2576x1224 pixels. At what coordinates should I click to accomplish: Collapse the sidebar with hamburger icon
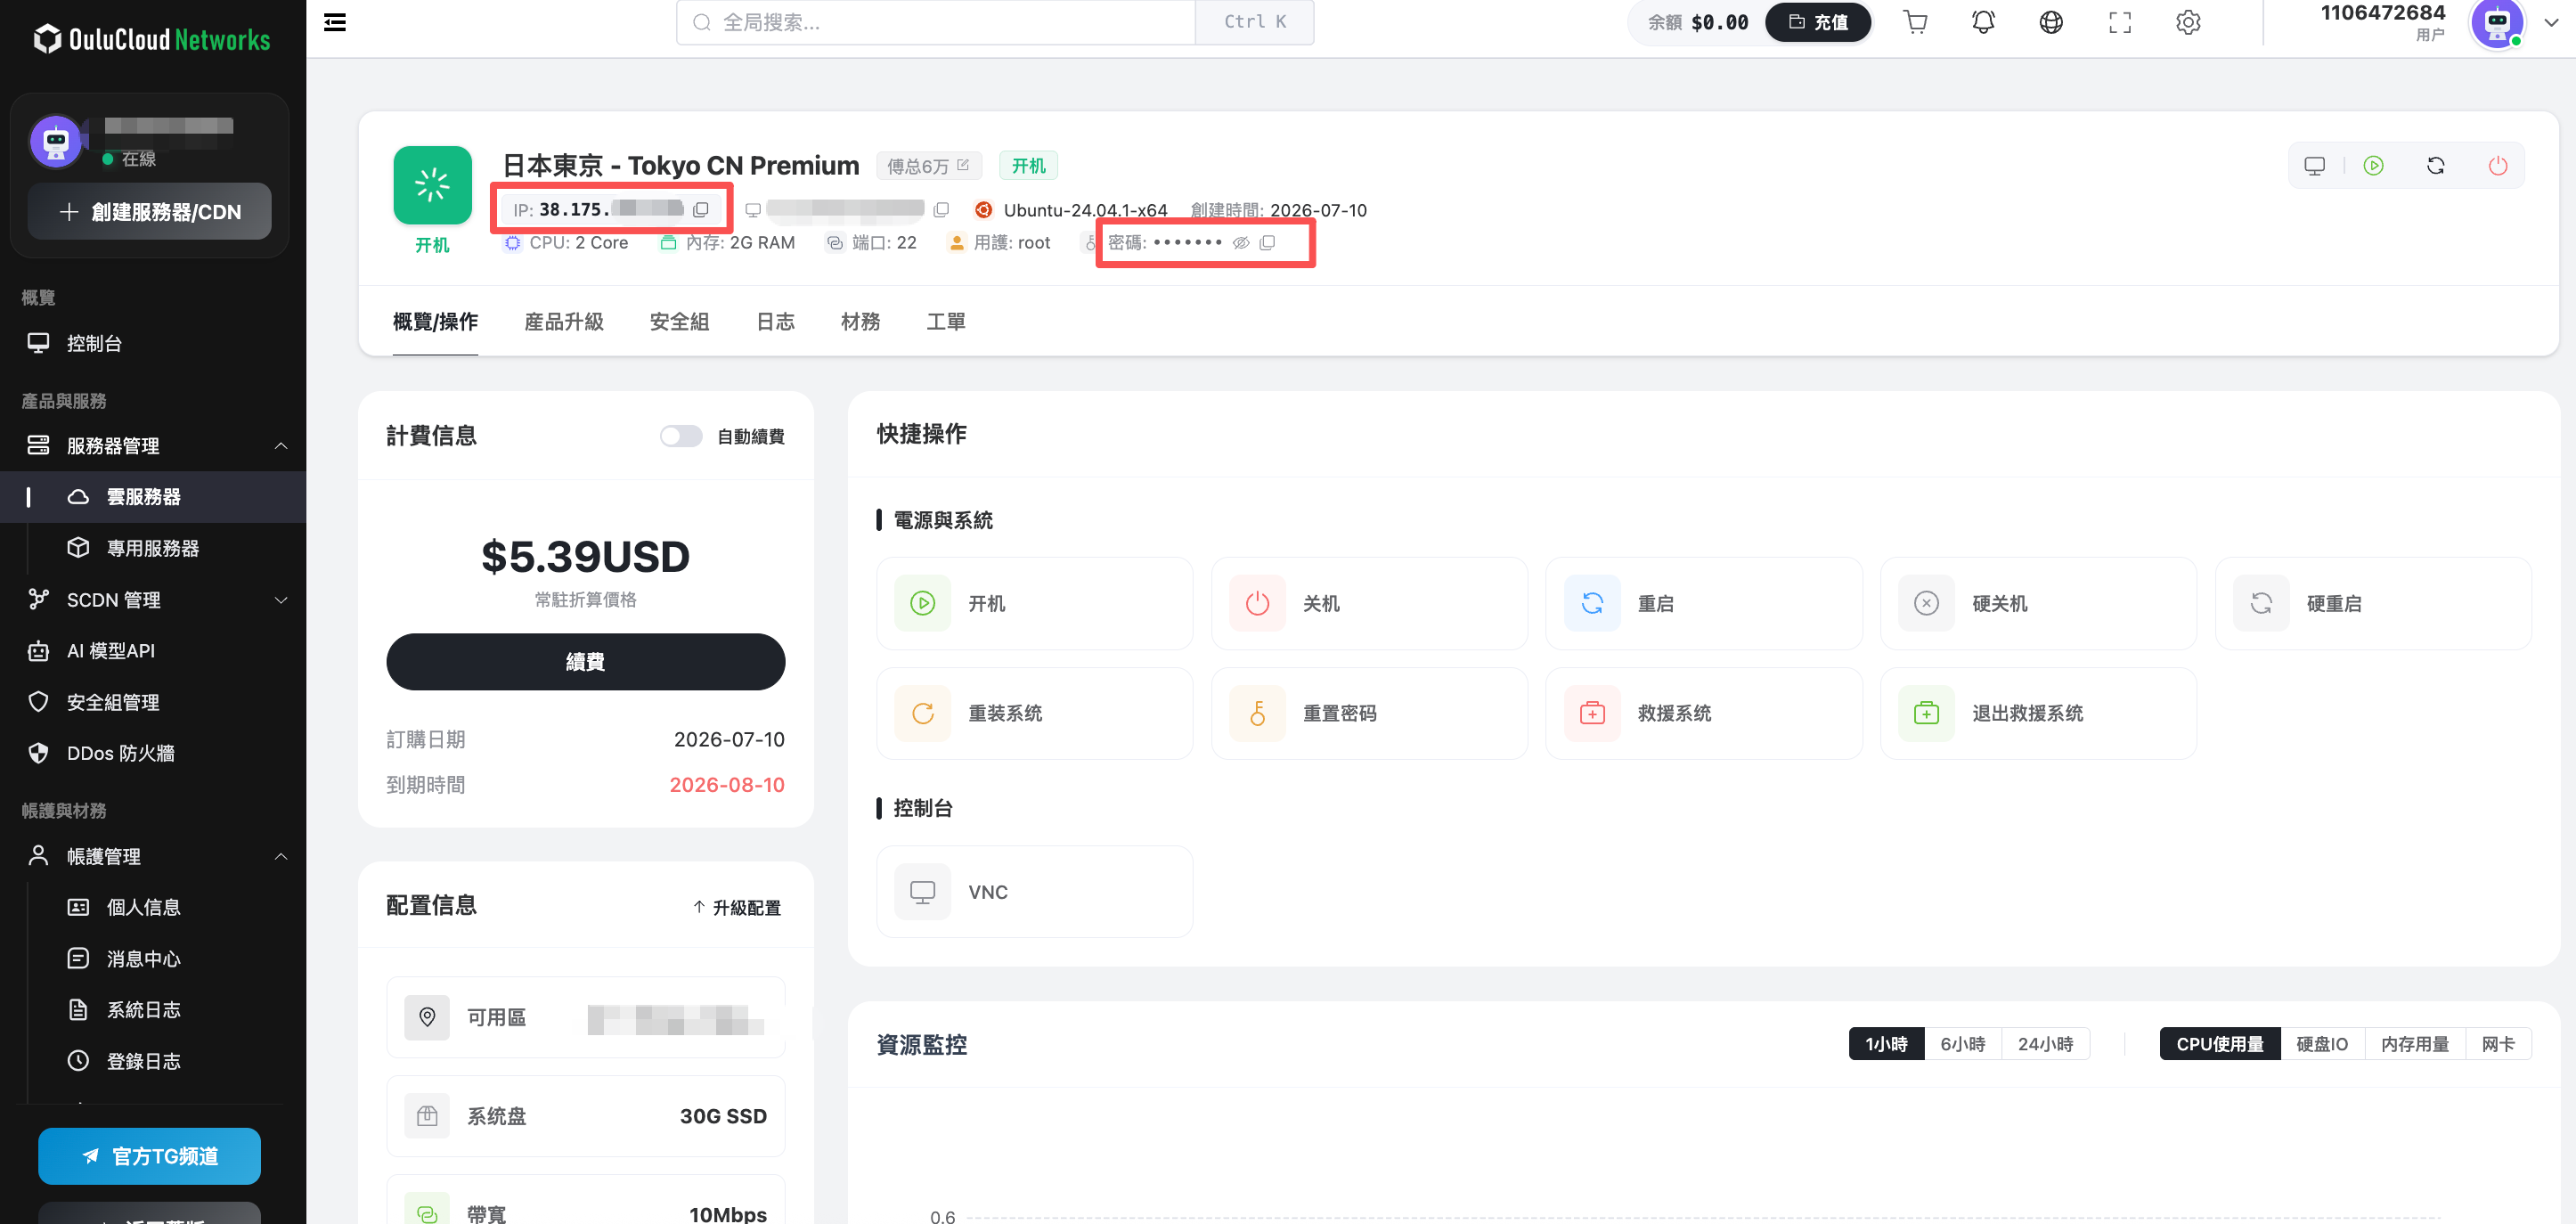tap(335, 22)
